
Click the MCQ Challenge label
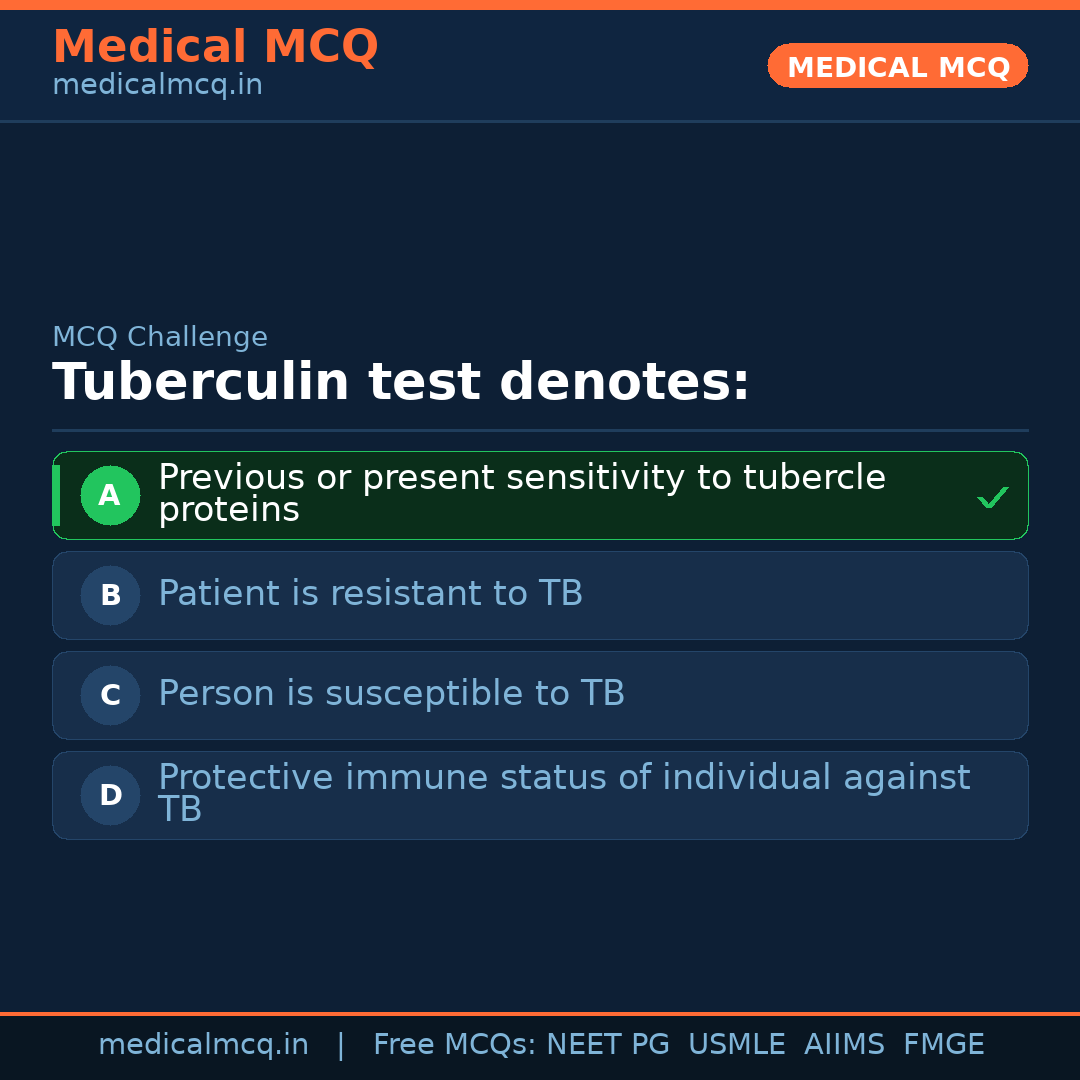tap(160, 338)
